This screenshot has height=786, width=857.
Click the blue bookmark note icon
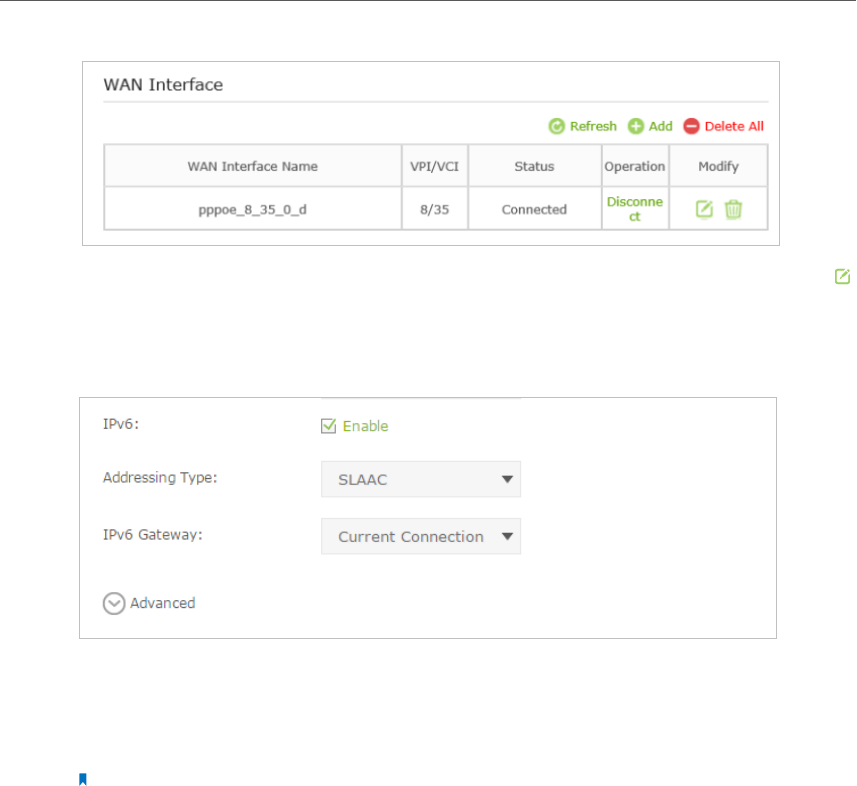[x=83, y=778]
